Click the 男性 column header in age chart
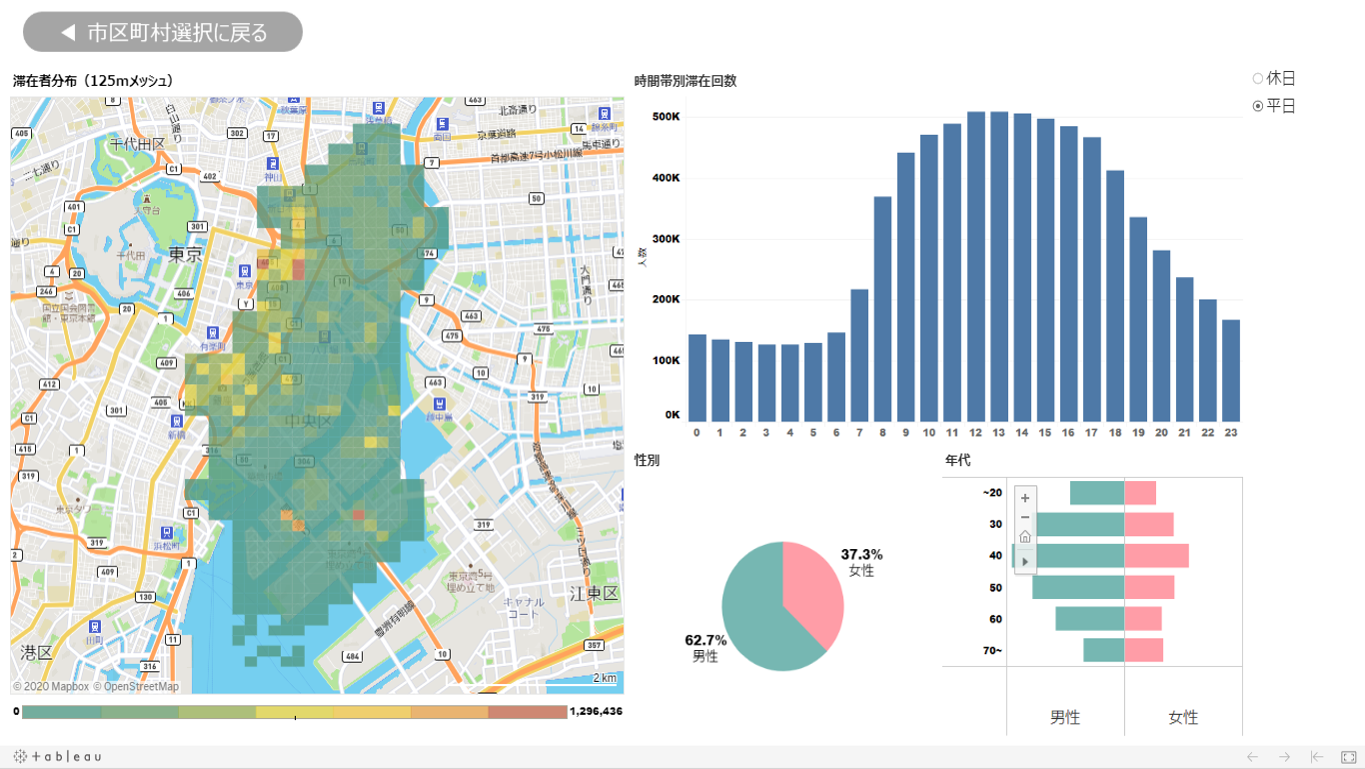 [x=1065, y=717]
